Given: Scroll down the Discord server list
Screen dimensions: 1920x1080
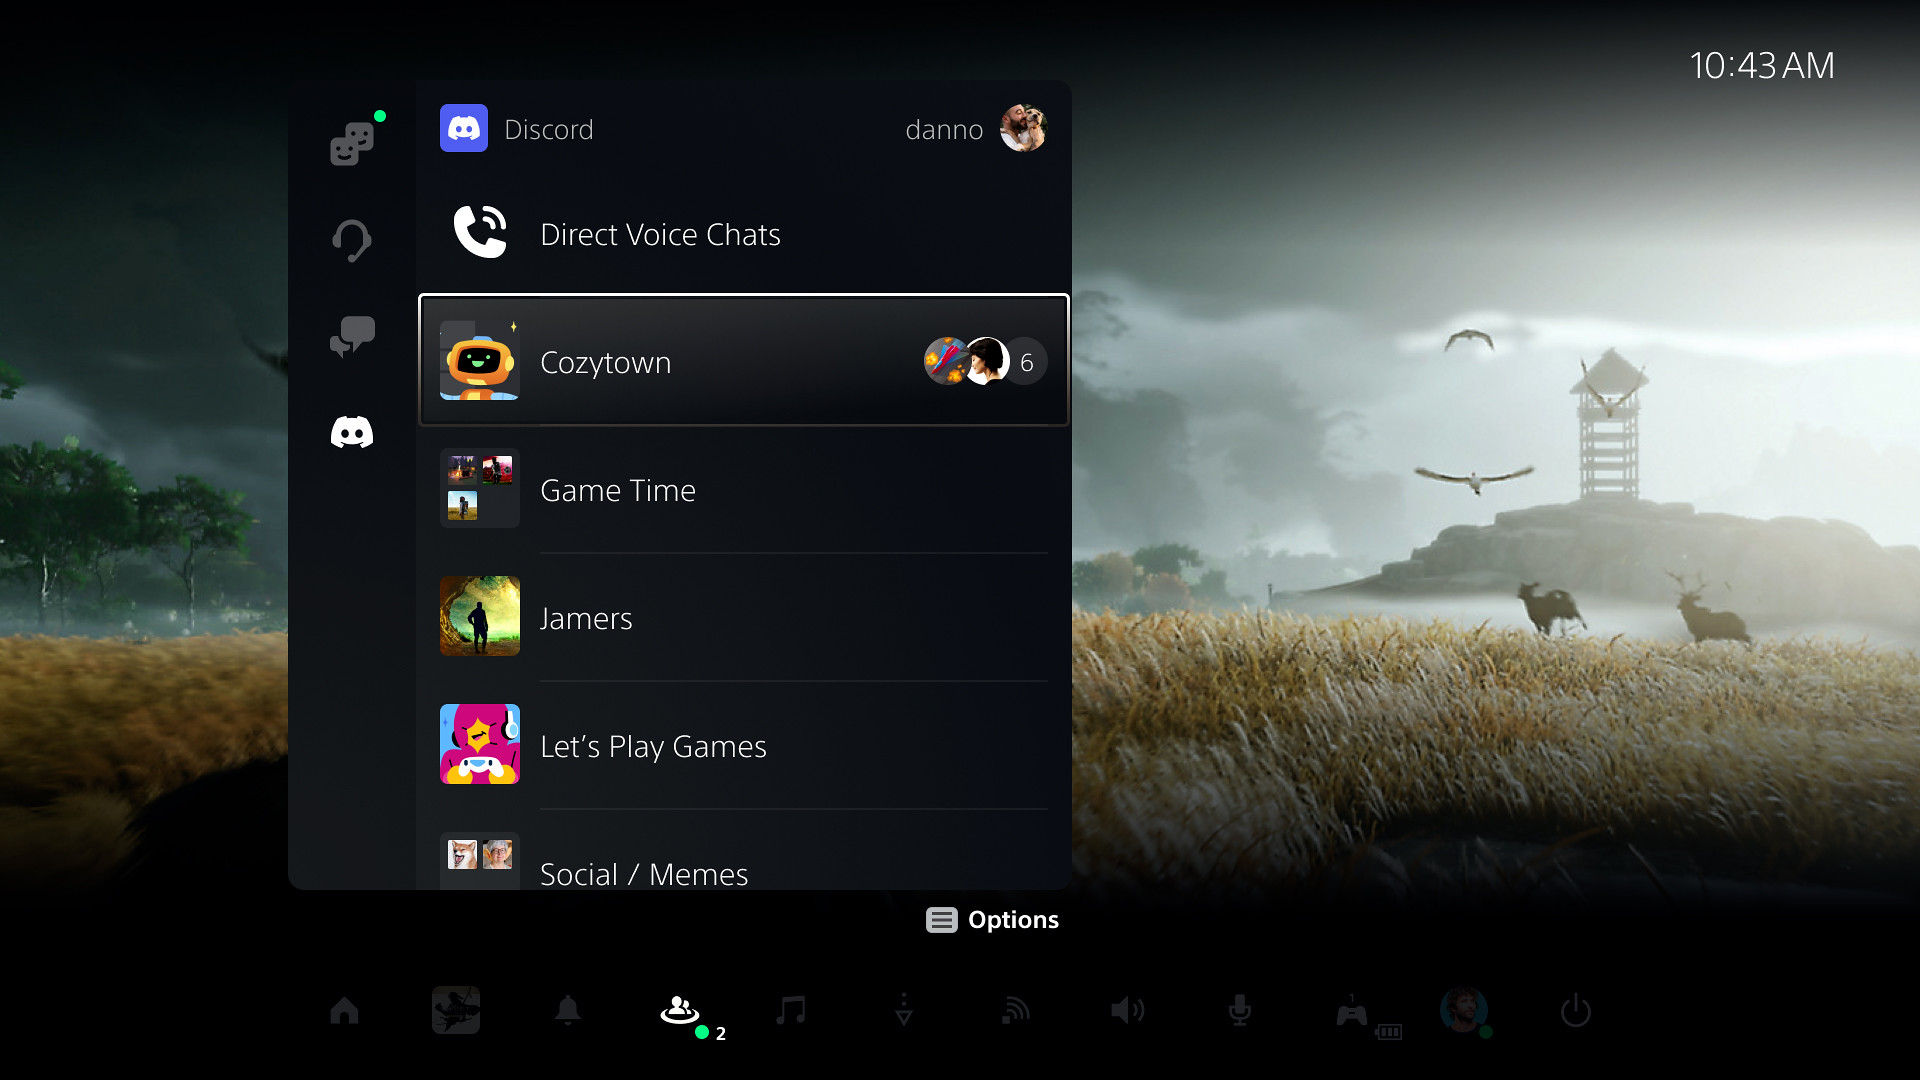Looking at the screenshot, I should pos(744,870).
